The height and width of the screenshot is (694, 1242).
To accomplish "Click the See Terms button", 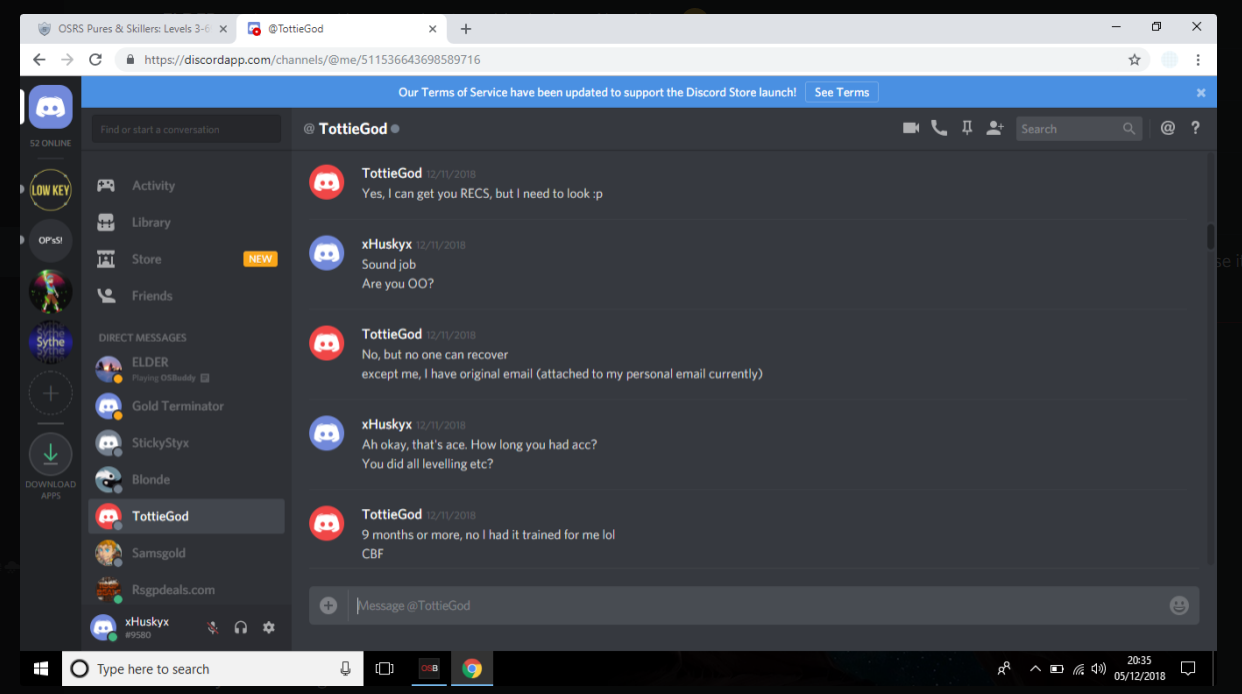I will click(842, 92).
